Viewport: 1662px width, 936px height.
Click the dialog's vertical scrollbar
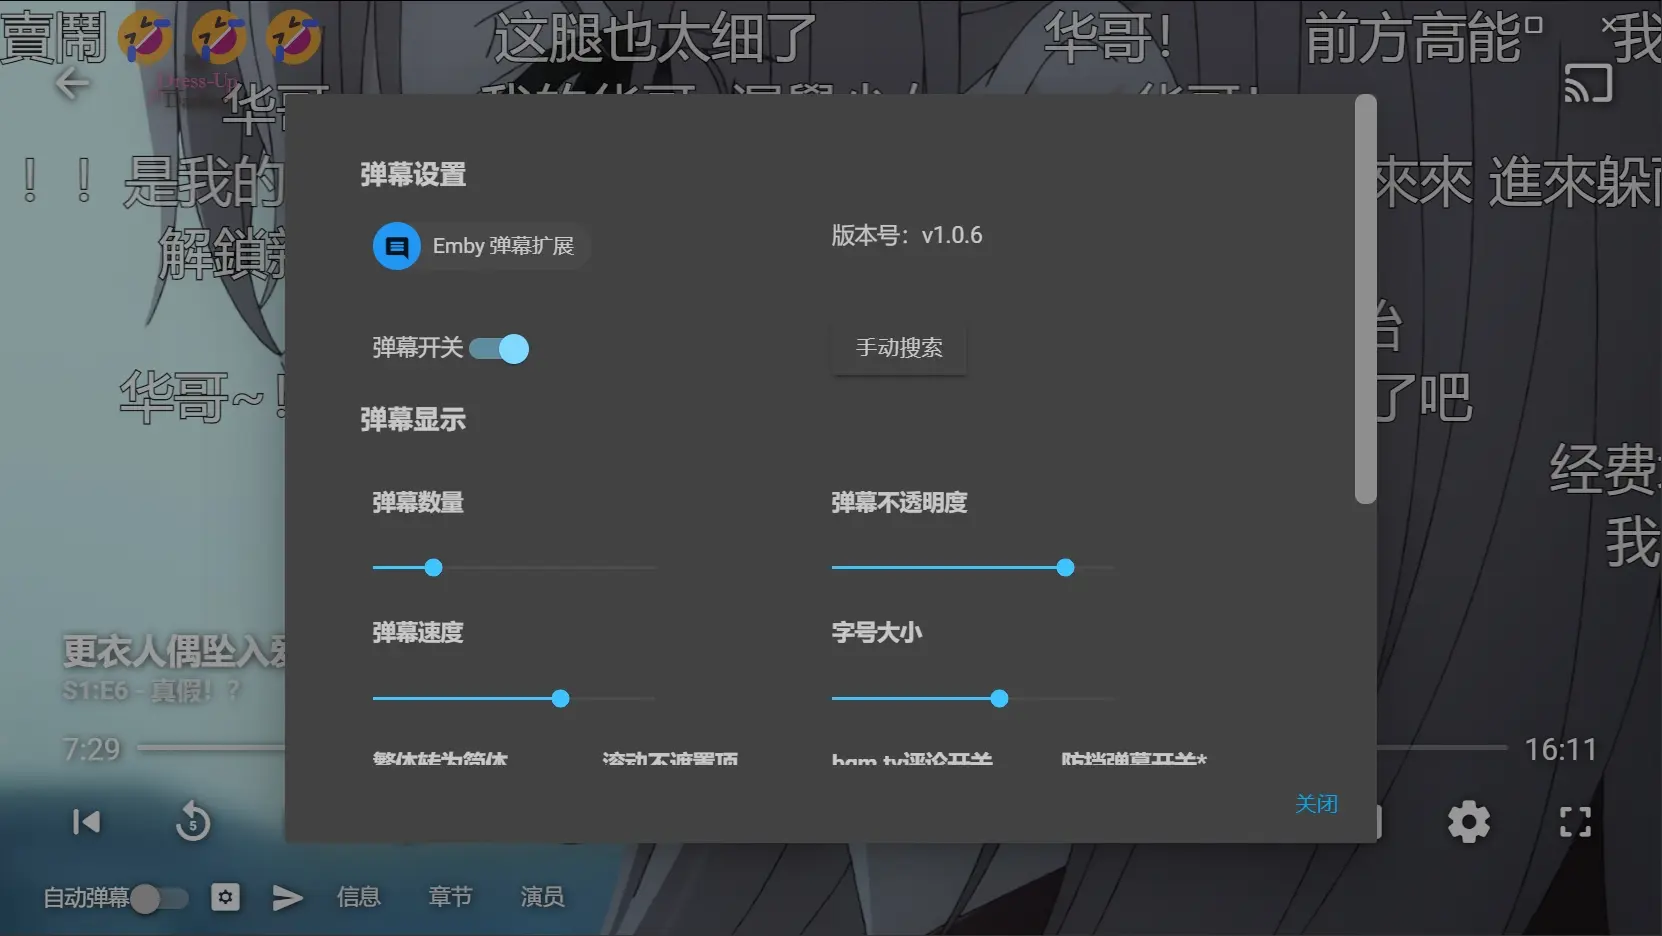1365,300
